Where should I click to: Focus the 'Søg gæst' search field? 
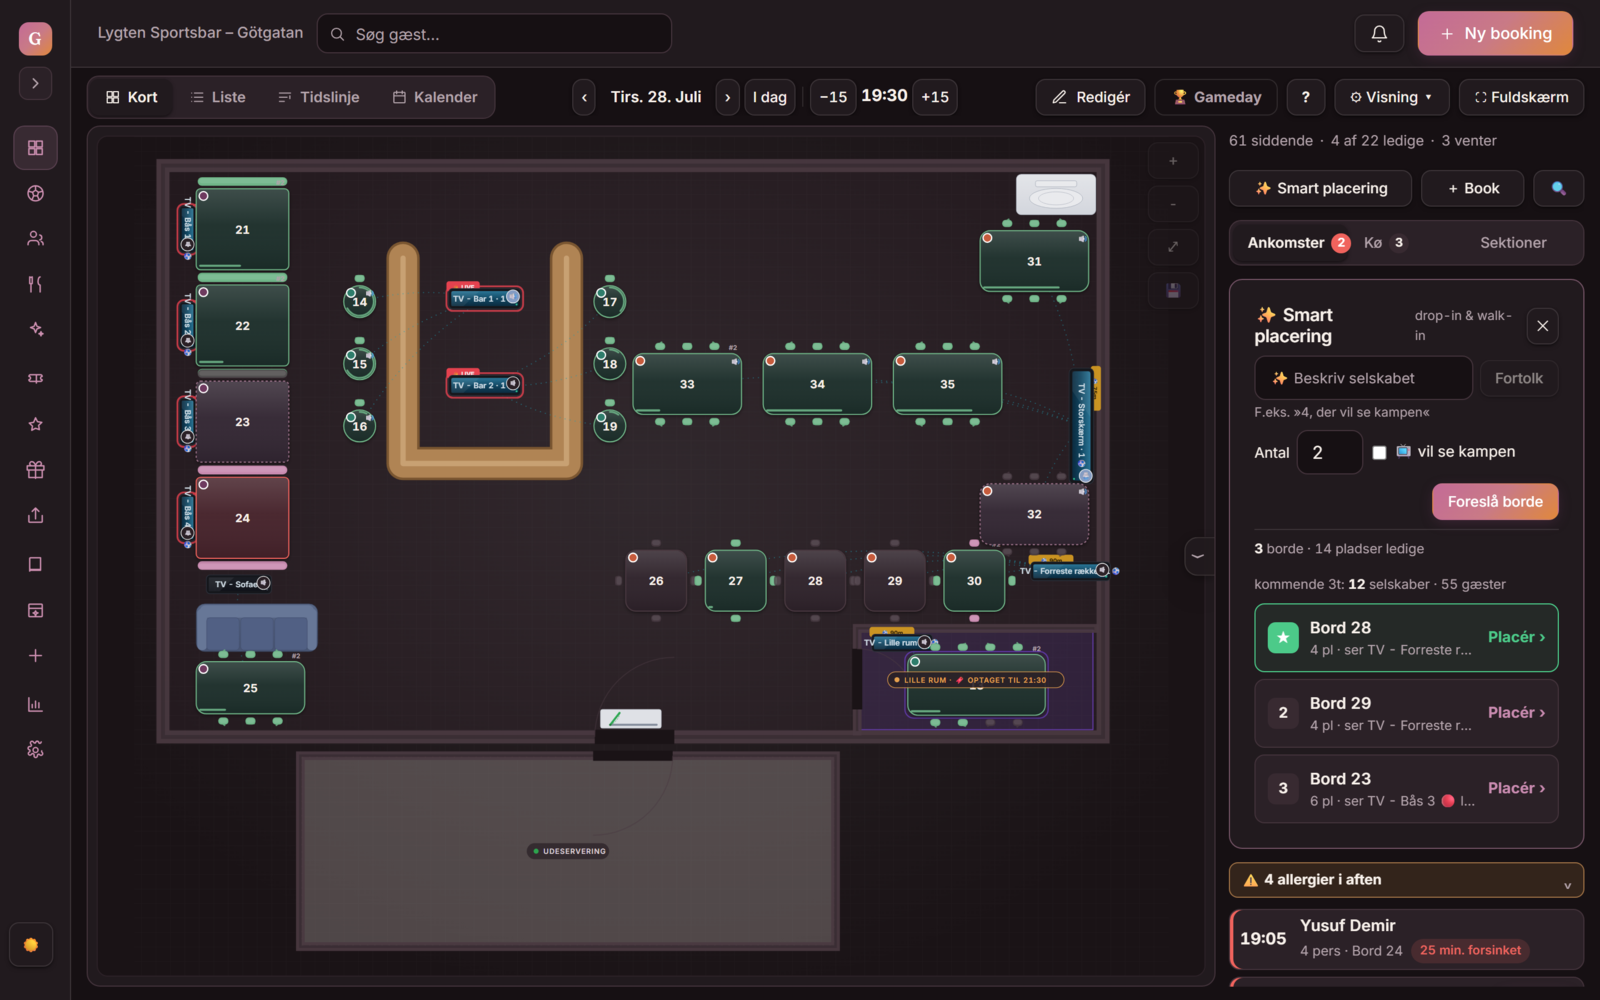(494, 34)
